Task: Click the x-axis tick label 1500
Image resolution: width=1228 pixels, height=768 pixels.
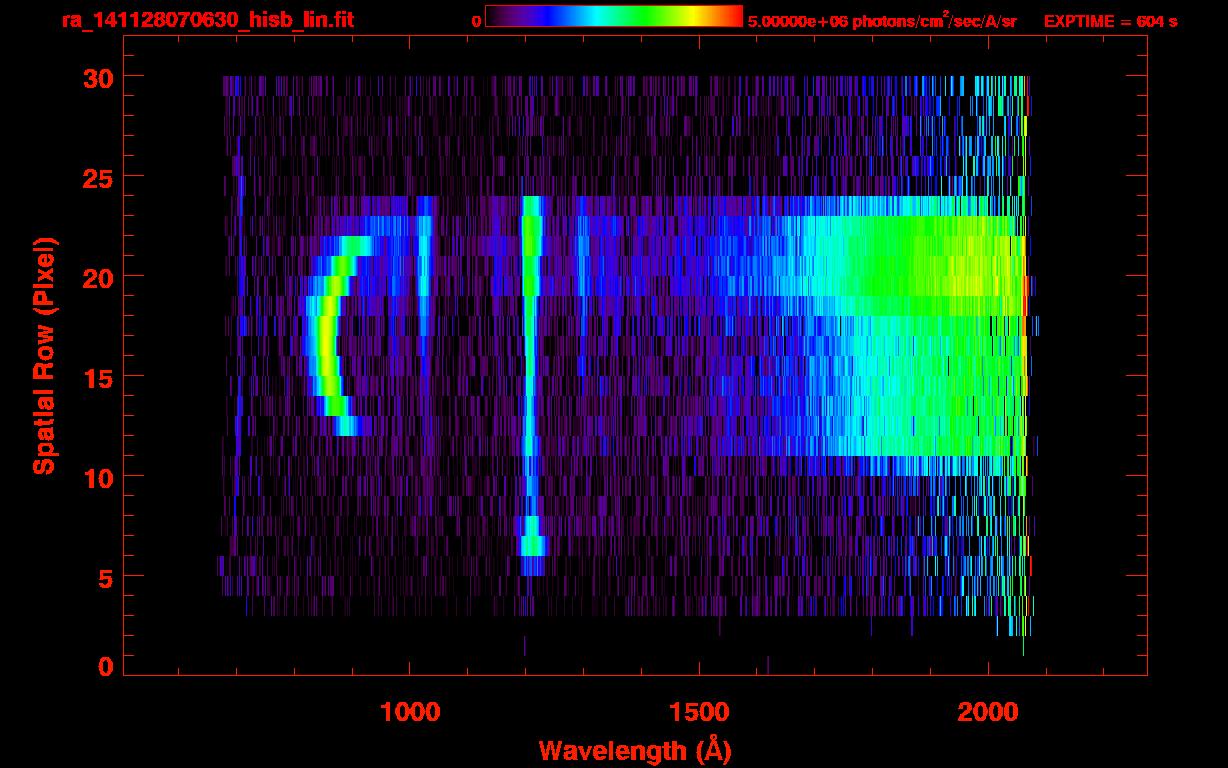Action: point(699,712)
